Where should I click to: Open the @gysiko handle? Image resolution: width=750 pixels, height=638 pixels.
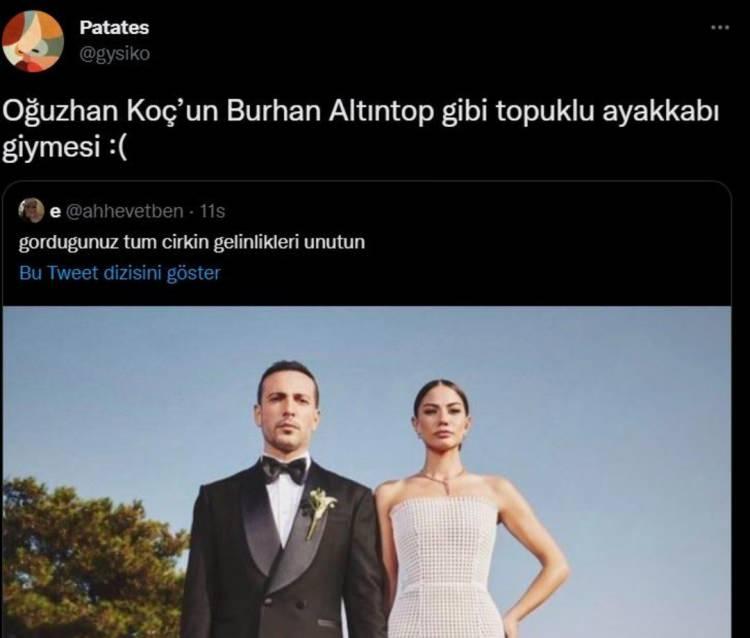coord(114,54)
